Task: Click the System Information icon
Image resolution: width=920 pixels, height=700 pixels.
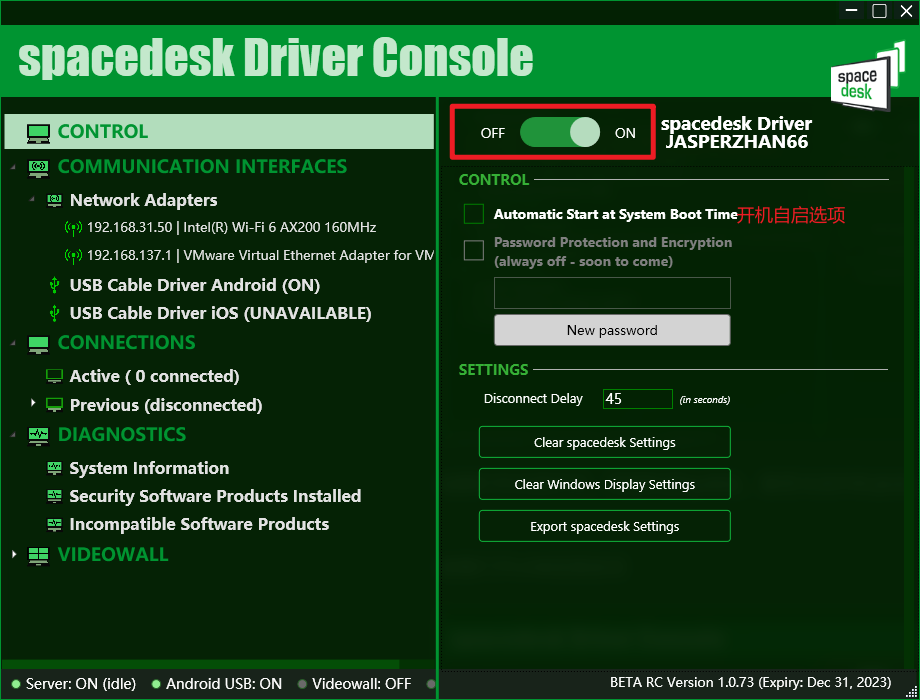Action: pyautogui.click(x=55, y=468)
